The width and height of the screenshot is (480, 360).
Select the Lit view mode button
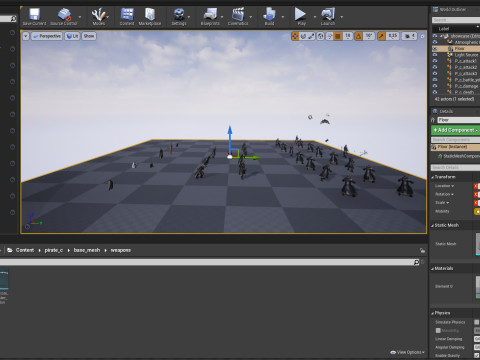[72, 36]
